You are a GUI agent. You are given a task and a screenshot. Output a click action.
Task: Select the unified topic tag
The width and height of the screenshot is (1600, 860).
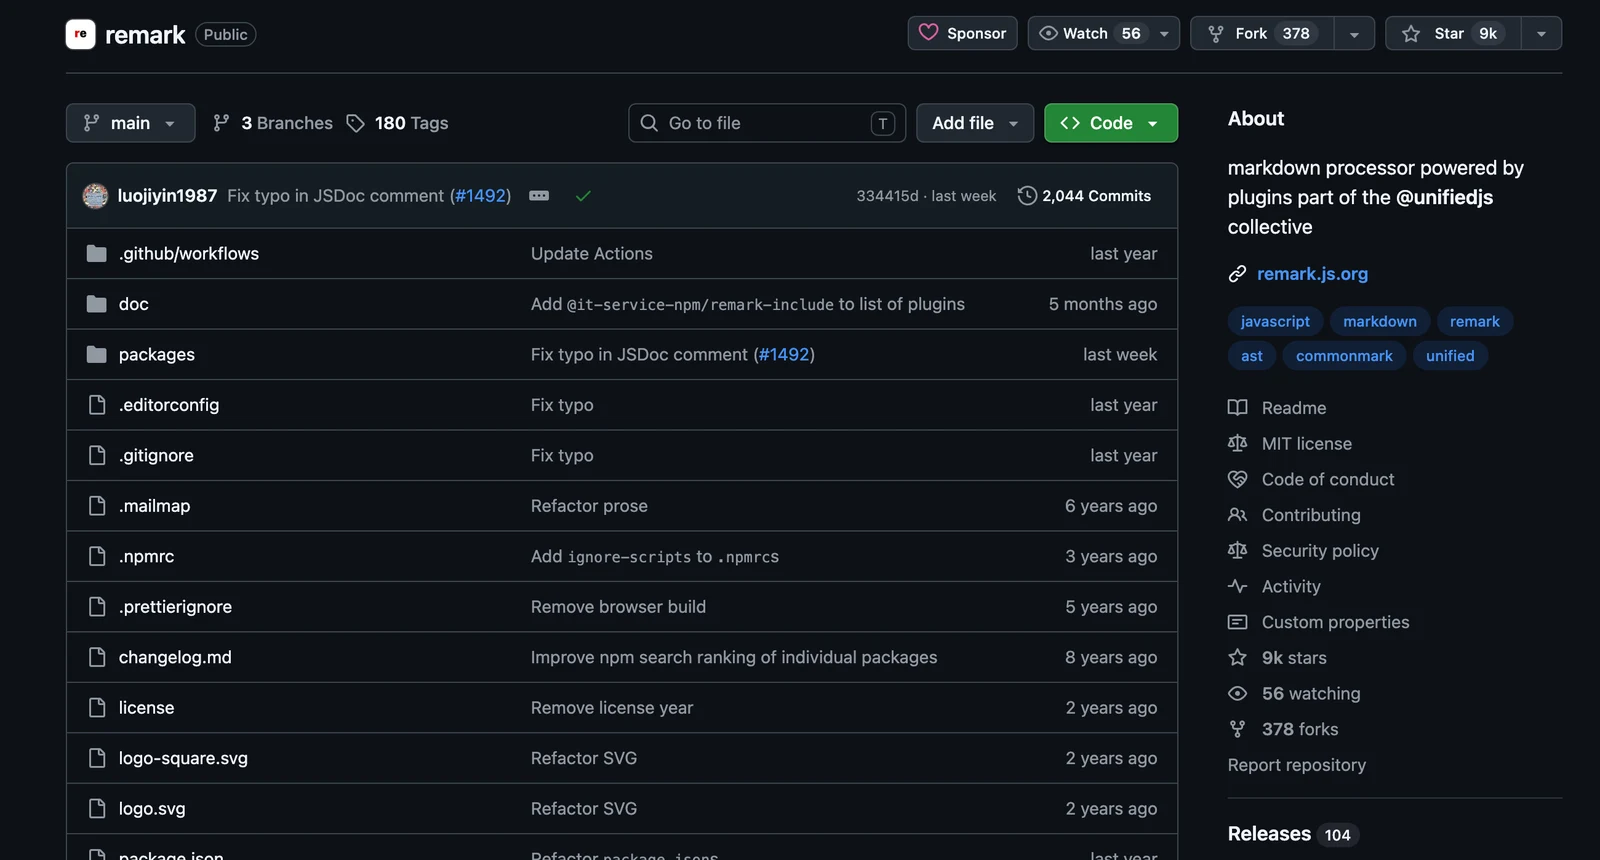1450,356
